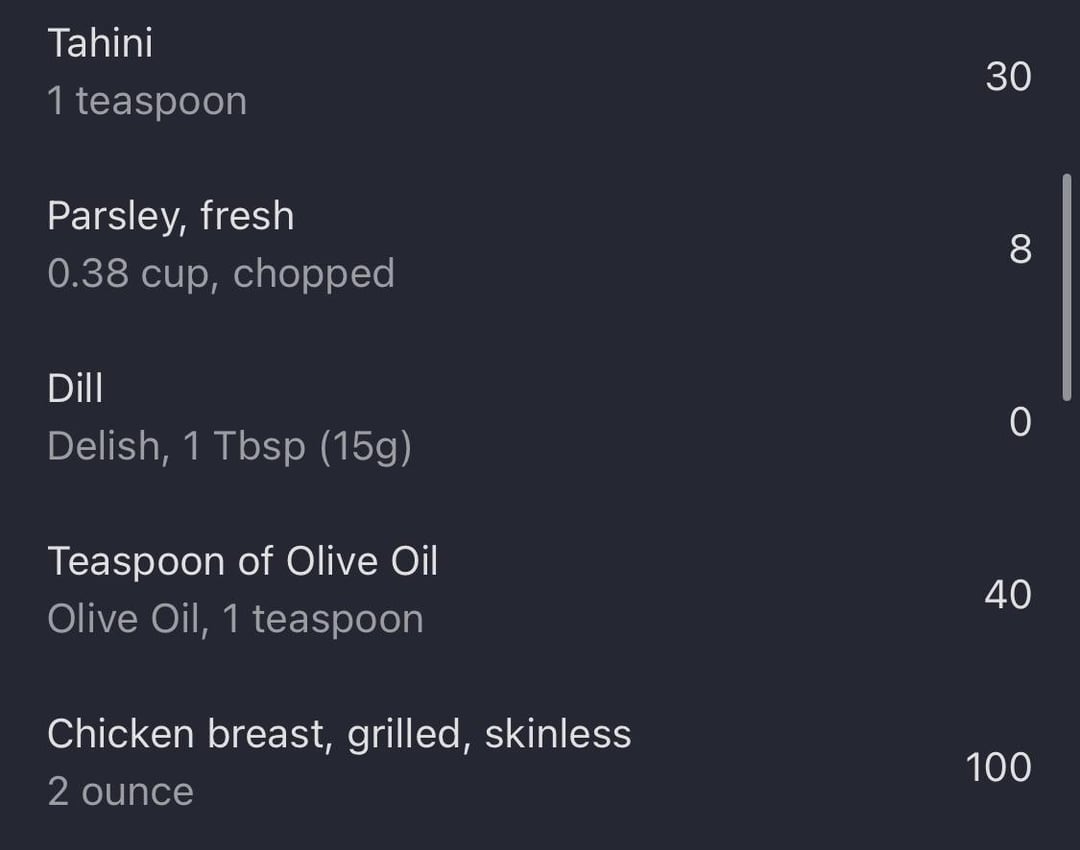This screenshot has width=1080, height=850.
Task: Tap the 2 ounce serving size text
Action: click(121, 791)
